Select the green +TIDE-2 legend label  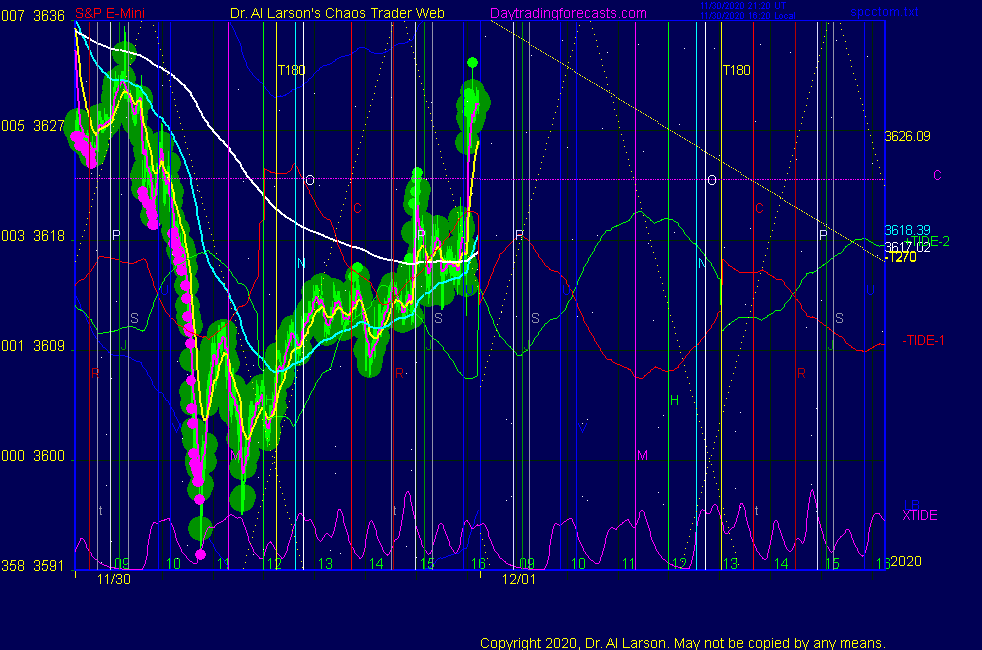[x=928, y=241]
